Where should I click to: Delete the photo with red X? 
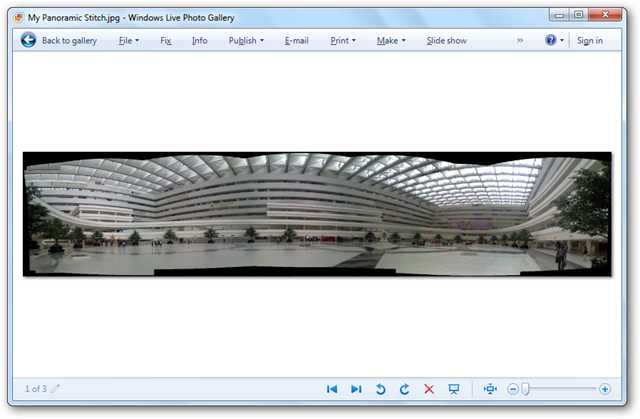429,389
